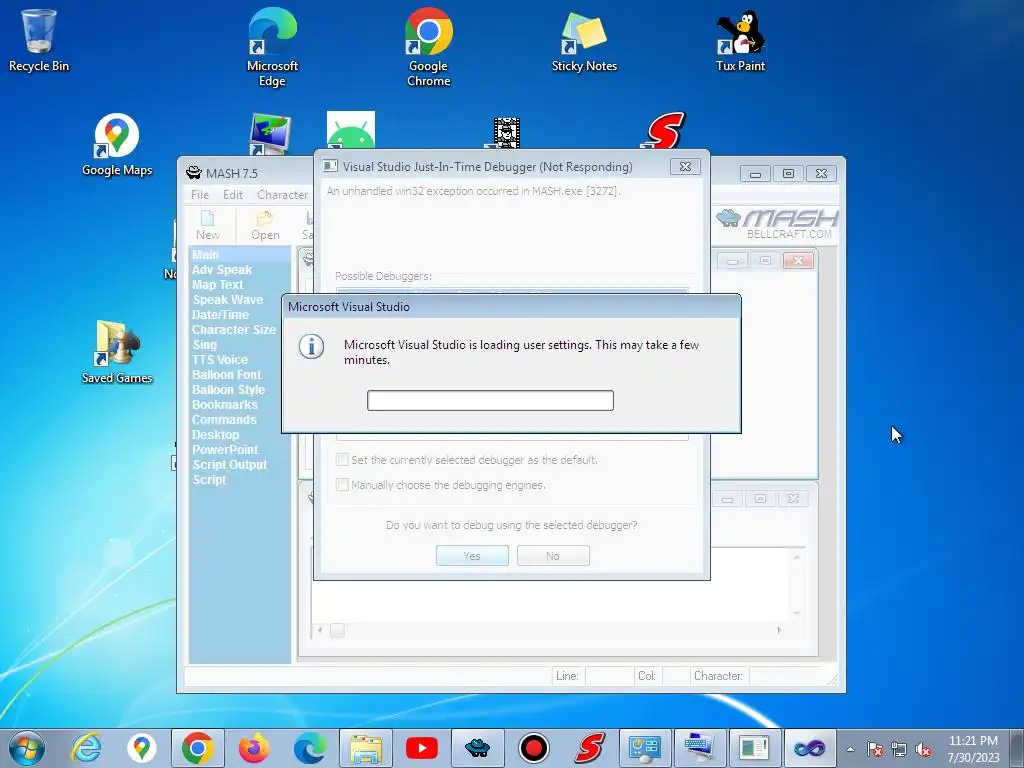
Task: Open the Visual Studio infinity taskbar icon
Action: pyautogui.click(x=810, y=748)
